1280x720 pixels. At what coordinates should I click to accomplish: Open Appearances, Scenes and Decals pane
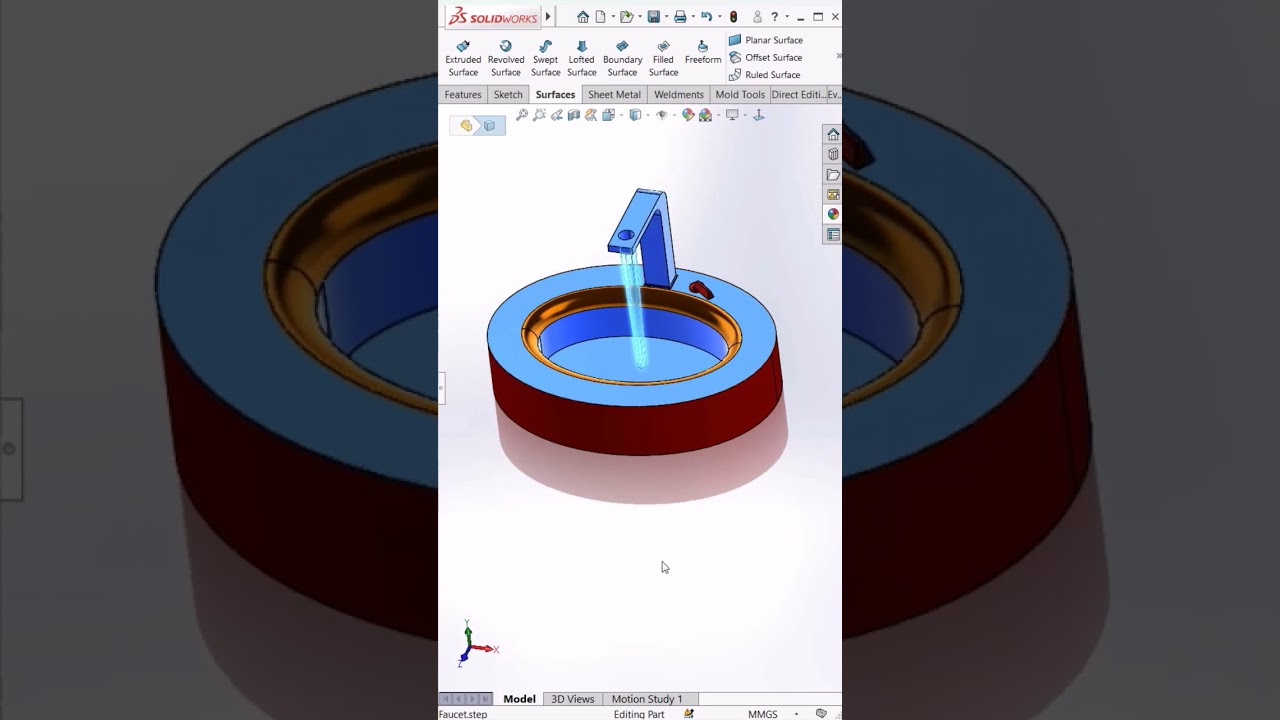click(x=833, y=215)
